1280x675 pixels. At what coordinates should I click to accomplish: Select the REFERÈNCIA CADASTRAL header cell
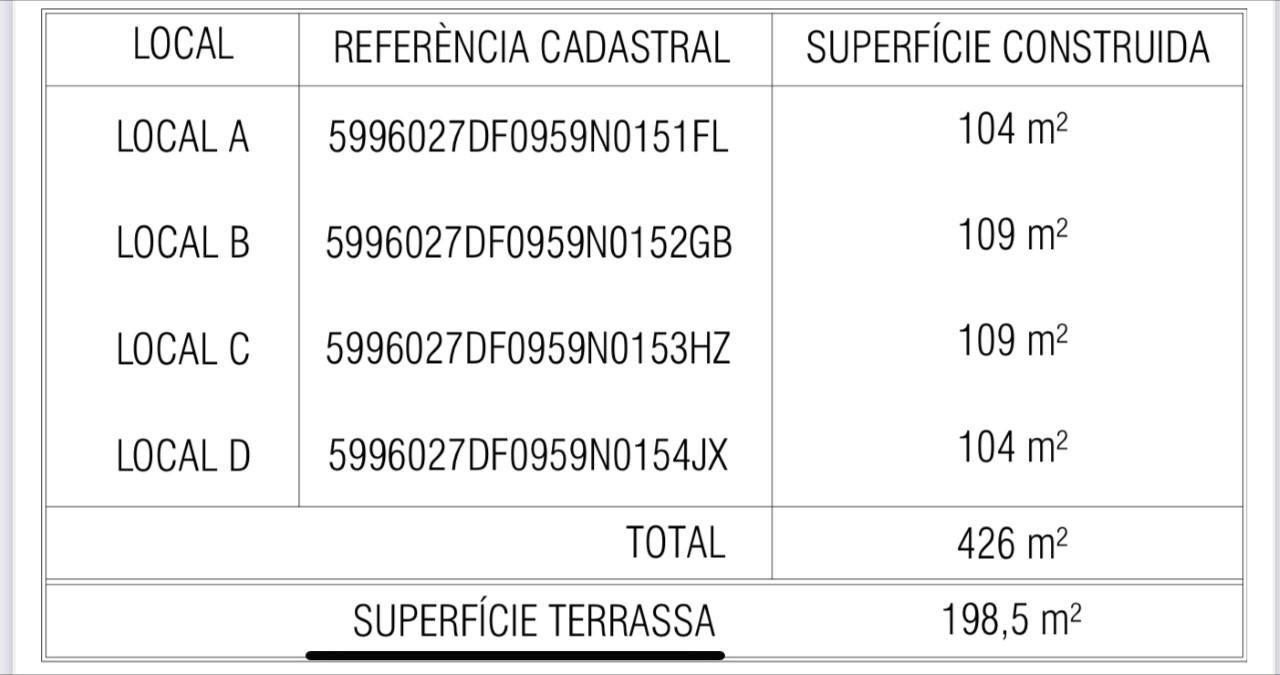531,48
